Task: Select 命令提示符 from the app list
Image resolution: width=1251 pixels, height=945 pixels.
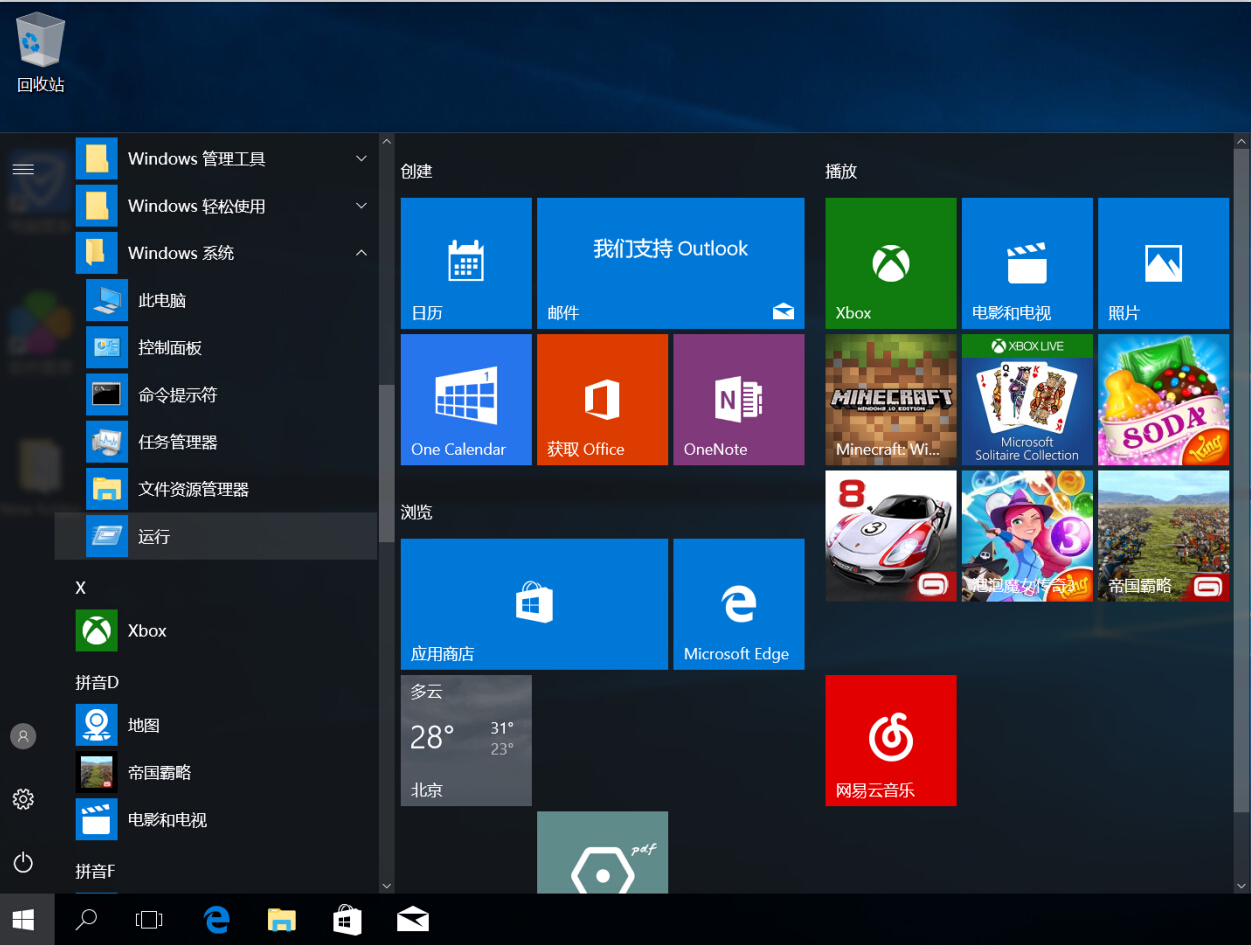Action: pos(177,395)
